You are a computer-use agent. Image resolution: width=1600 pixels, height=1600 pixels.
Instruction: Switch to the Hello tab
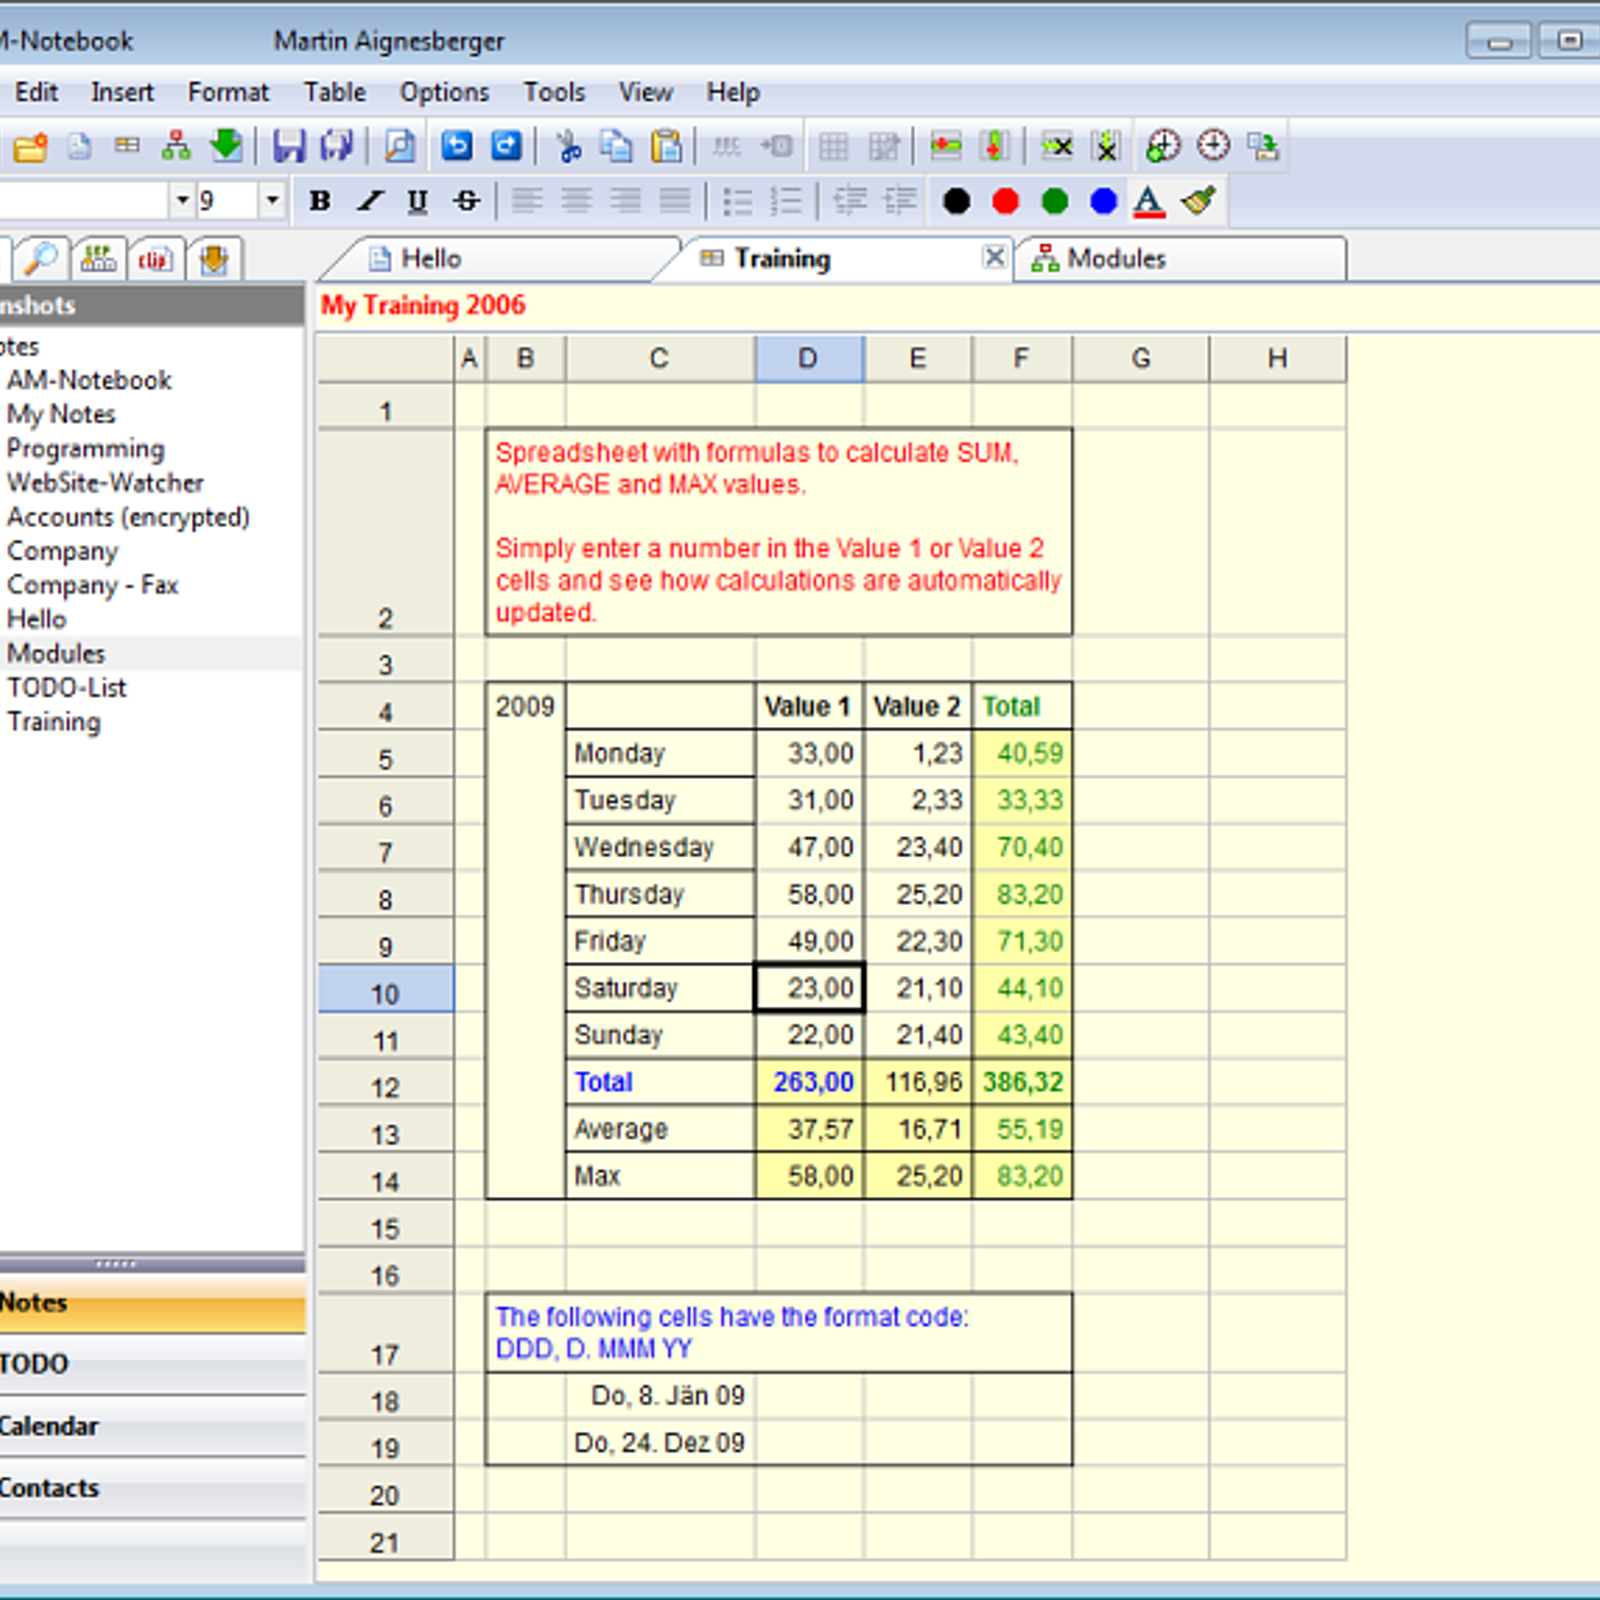click(x=500, y=259)
